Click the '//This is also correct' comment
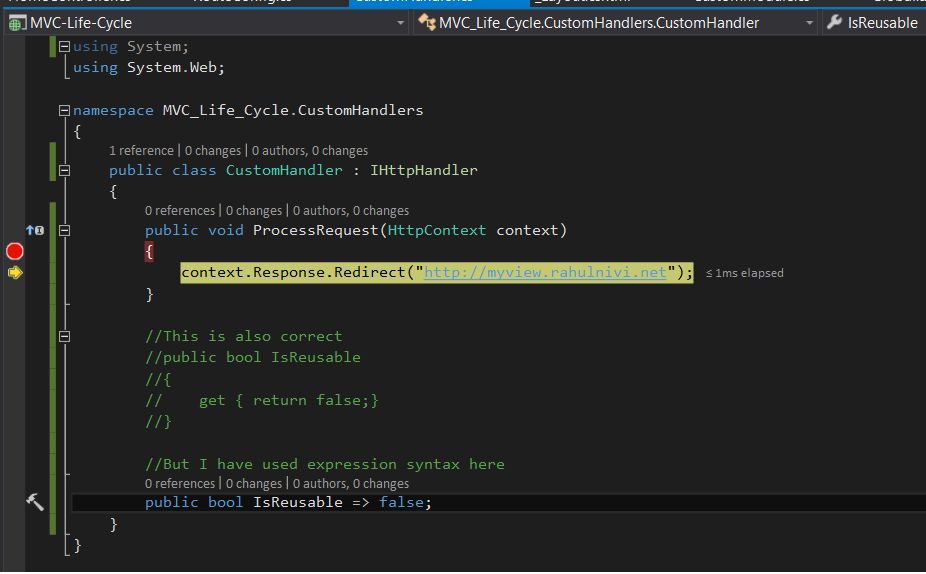The image size is (926, 574). [x=243, y=336]
